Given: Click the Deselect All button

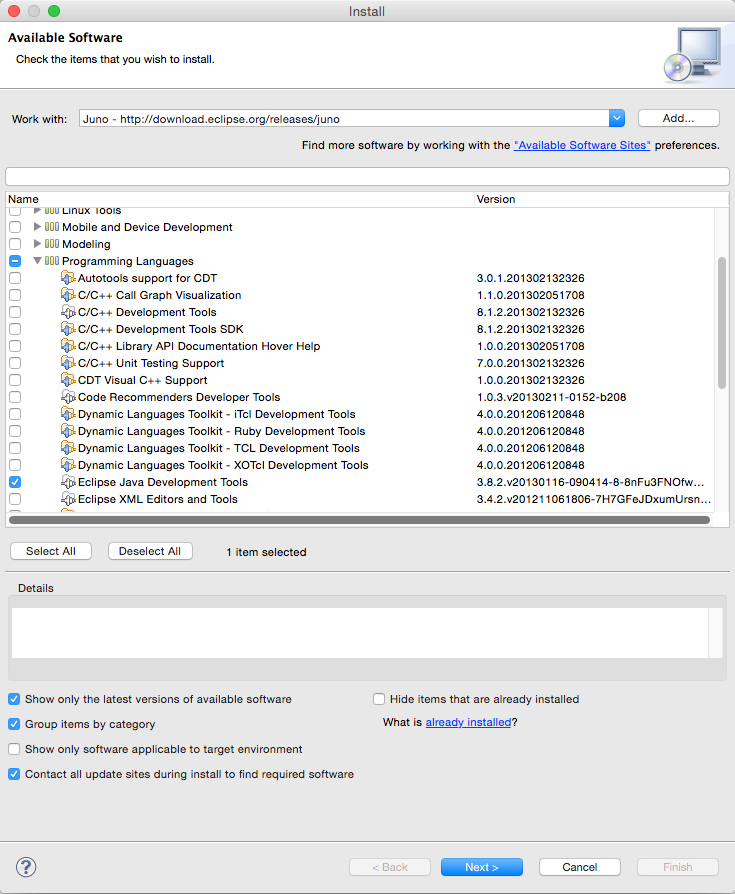Looking at the screenshot, I should pos(150,551).
